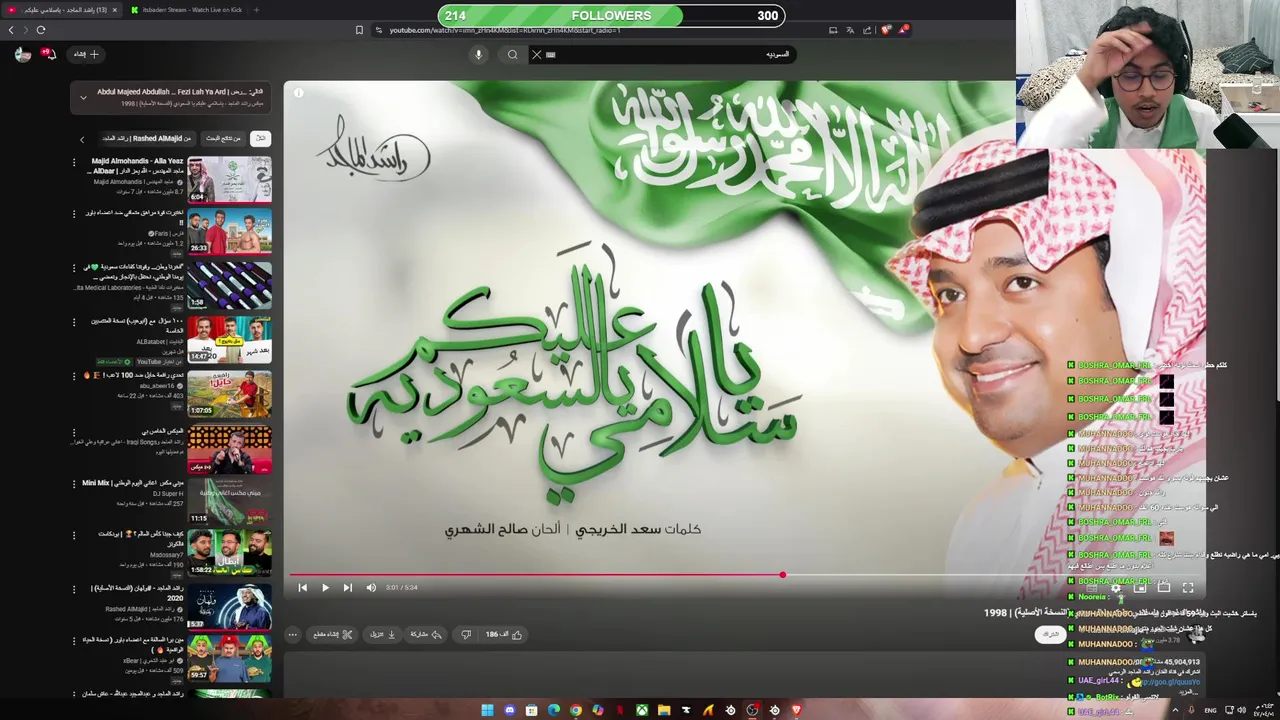Click the Subscribe button under the video
The width and height of the screenshot is (1280, 720).
[1049, 635]
